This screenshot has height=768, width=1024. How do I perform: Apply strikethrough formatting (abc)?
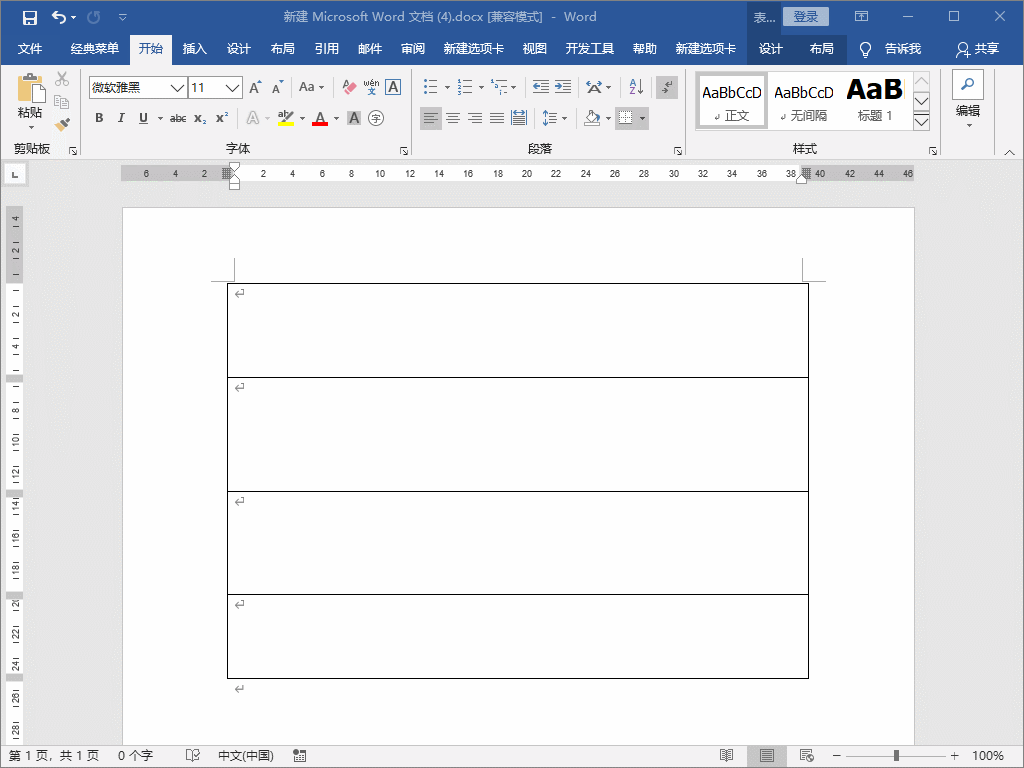click(178, 118)
